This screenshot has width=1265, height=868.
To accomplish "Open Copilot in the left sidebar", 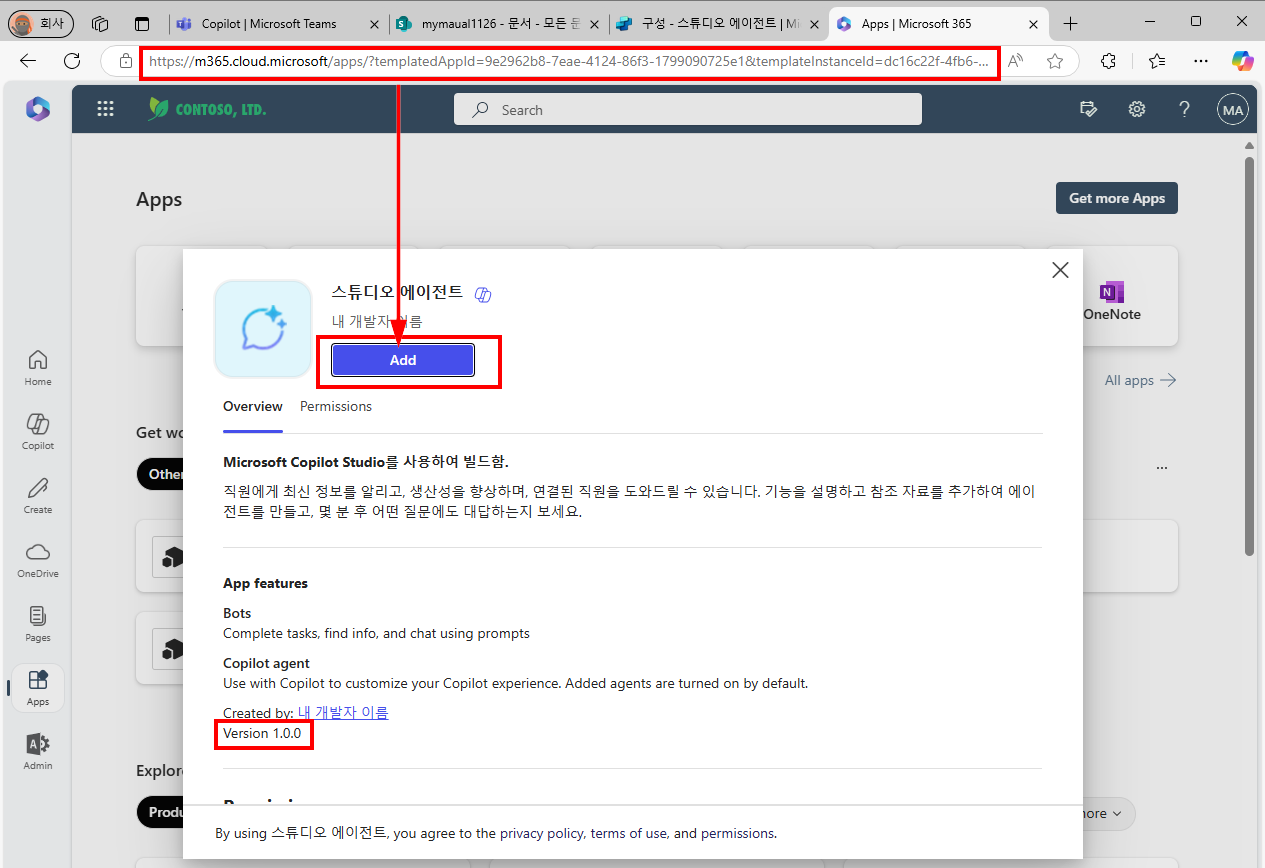I will (38, 431).
